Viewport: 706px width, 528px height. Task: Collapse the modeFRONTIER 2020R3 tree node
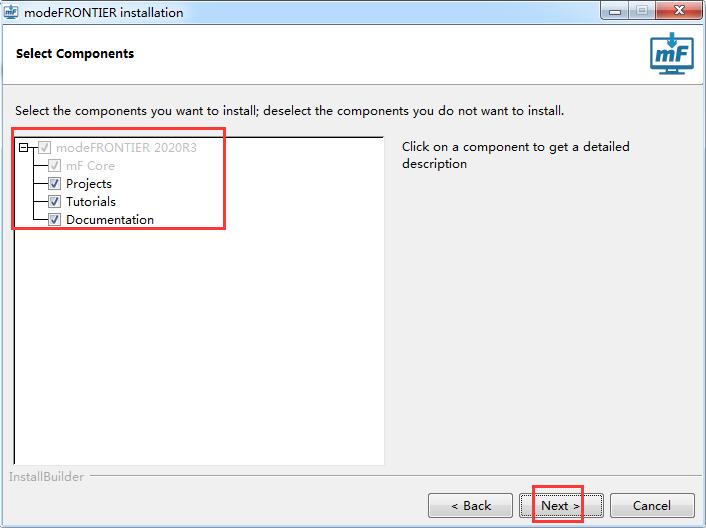pos(23,148)
